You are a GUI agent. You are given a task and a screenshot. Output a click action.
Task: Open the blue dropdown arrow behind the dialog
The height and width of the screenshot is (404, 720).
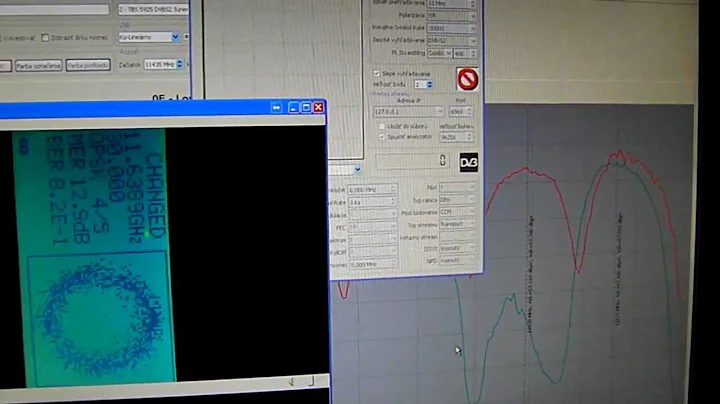pyautogui.click(x=357, y=170)
